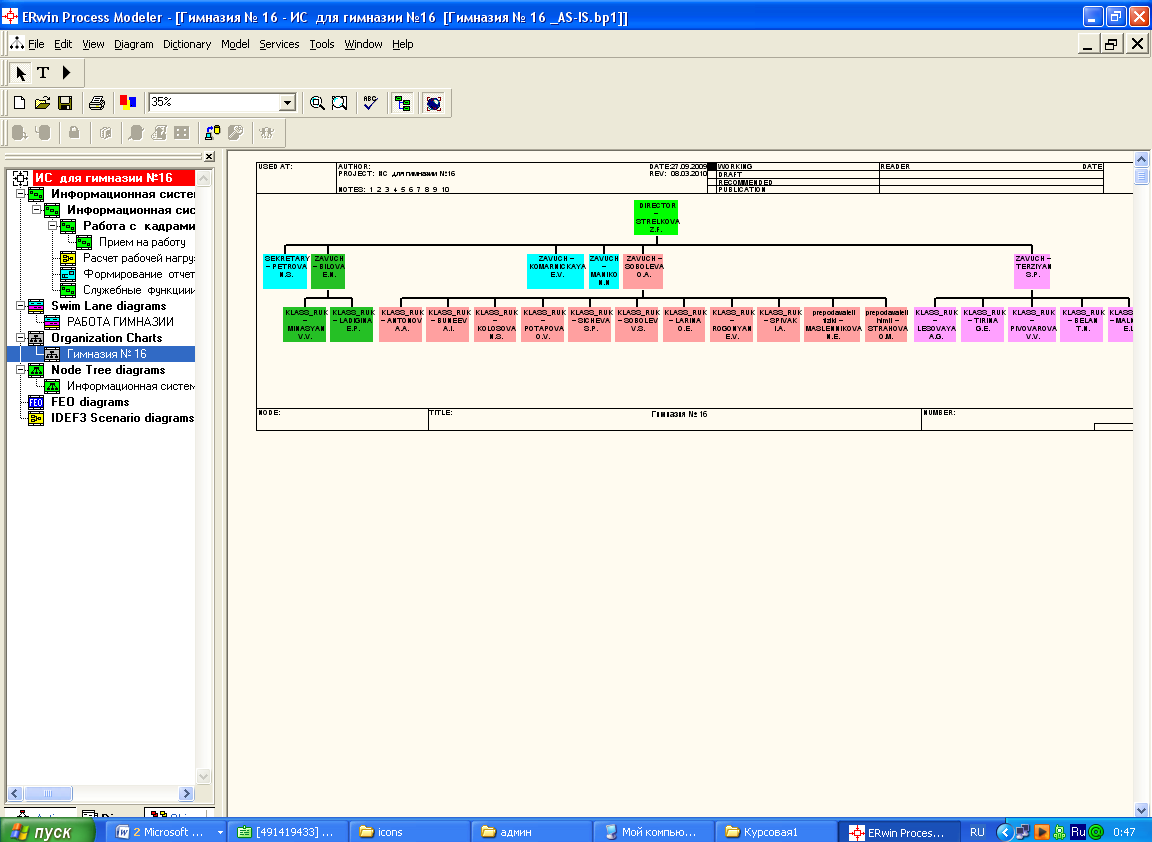Click the DIRECTOR Strelkova org box
Screen dimensions: 1152x842
click(656, 217)
